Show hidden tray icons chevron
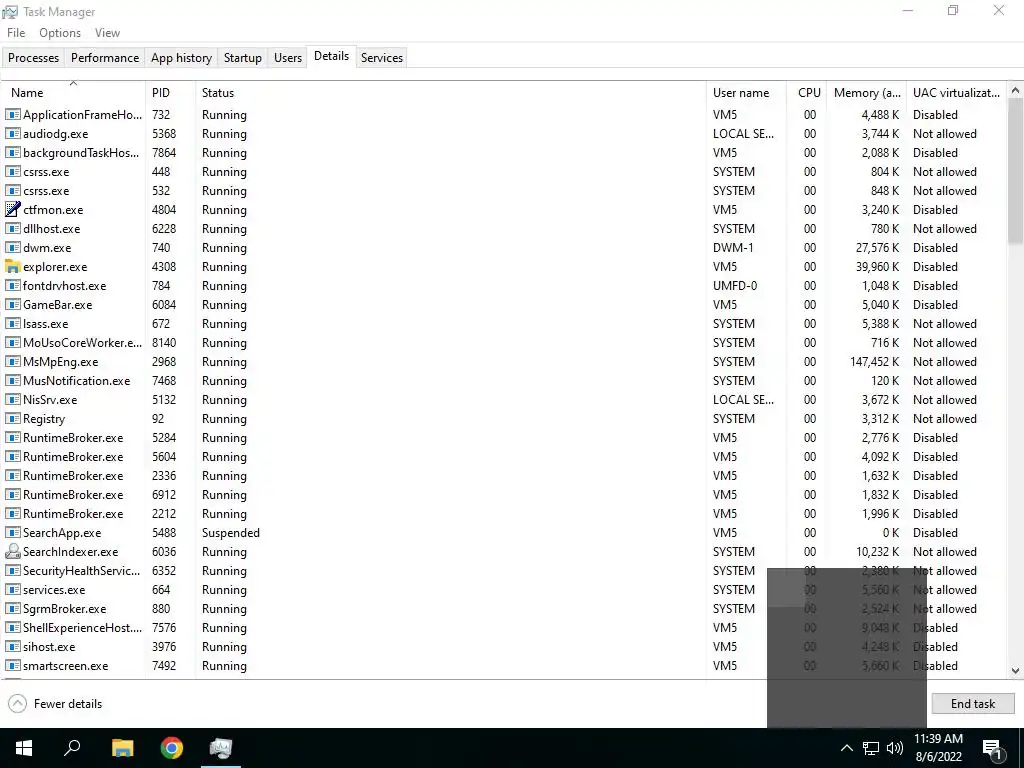Screen dimensions: 1024x768 tap(846, 748)
